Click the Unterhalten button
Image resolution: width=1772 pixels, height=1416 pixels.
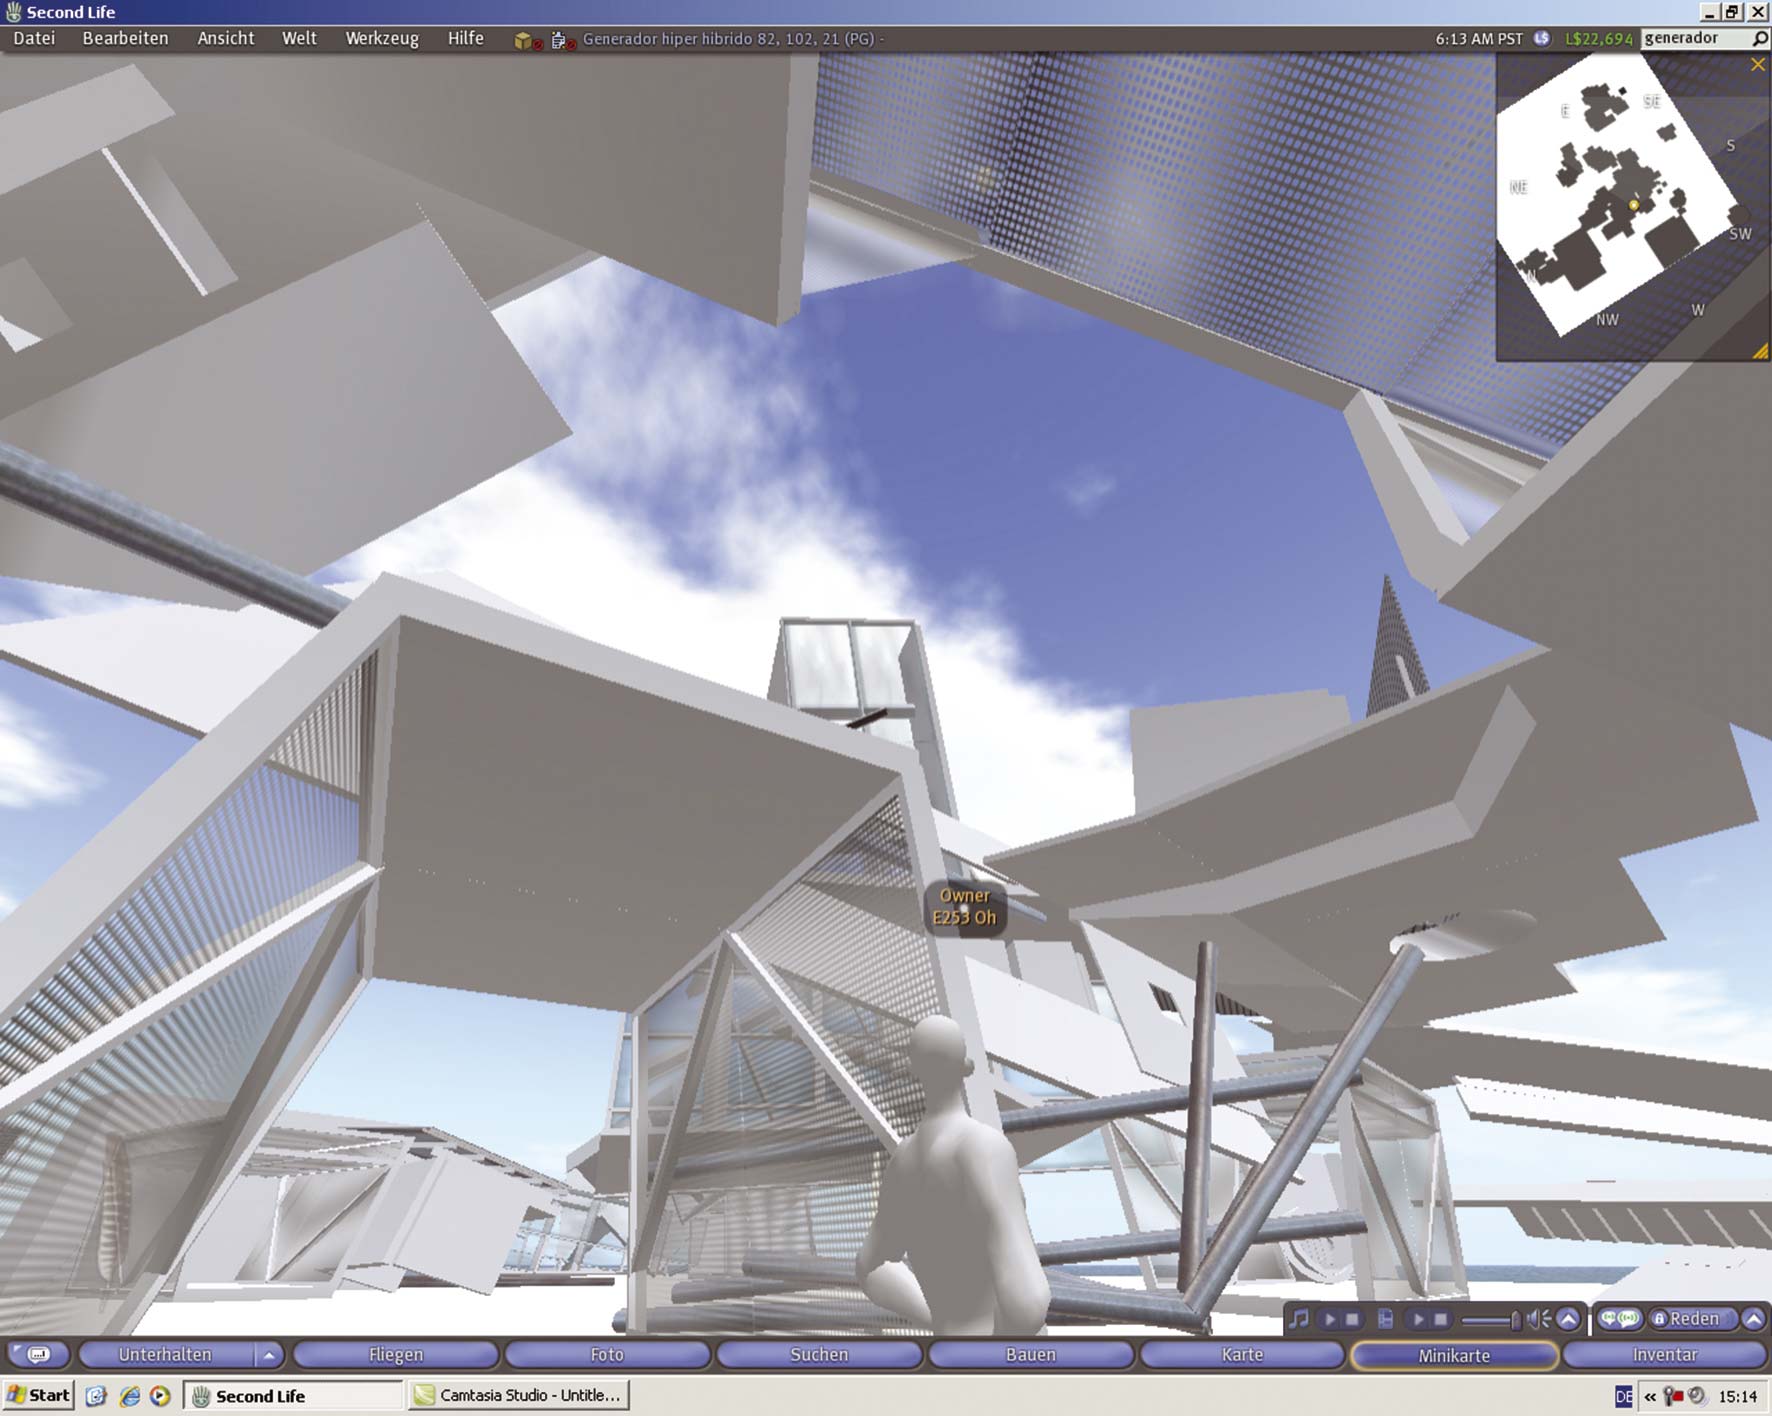(x=165, y=1355)
